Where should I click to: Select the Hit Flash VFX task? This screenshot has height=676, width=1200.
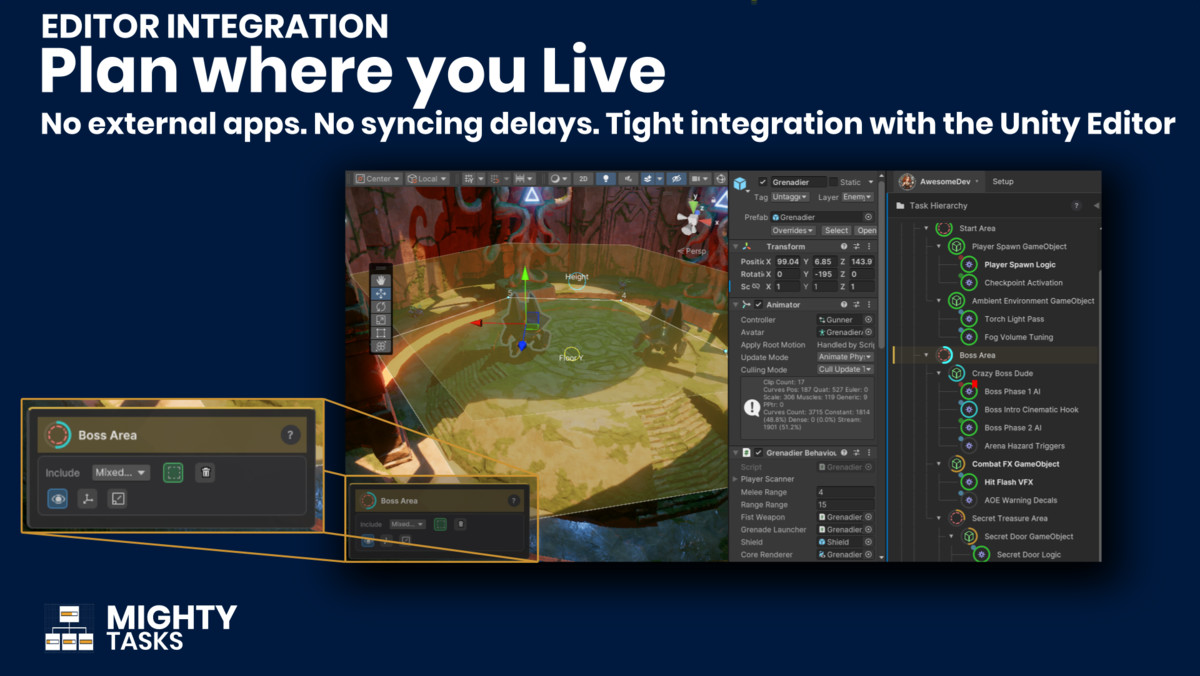pyautogui.click(x=1008, y=482)
